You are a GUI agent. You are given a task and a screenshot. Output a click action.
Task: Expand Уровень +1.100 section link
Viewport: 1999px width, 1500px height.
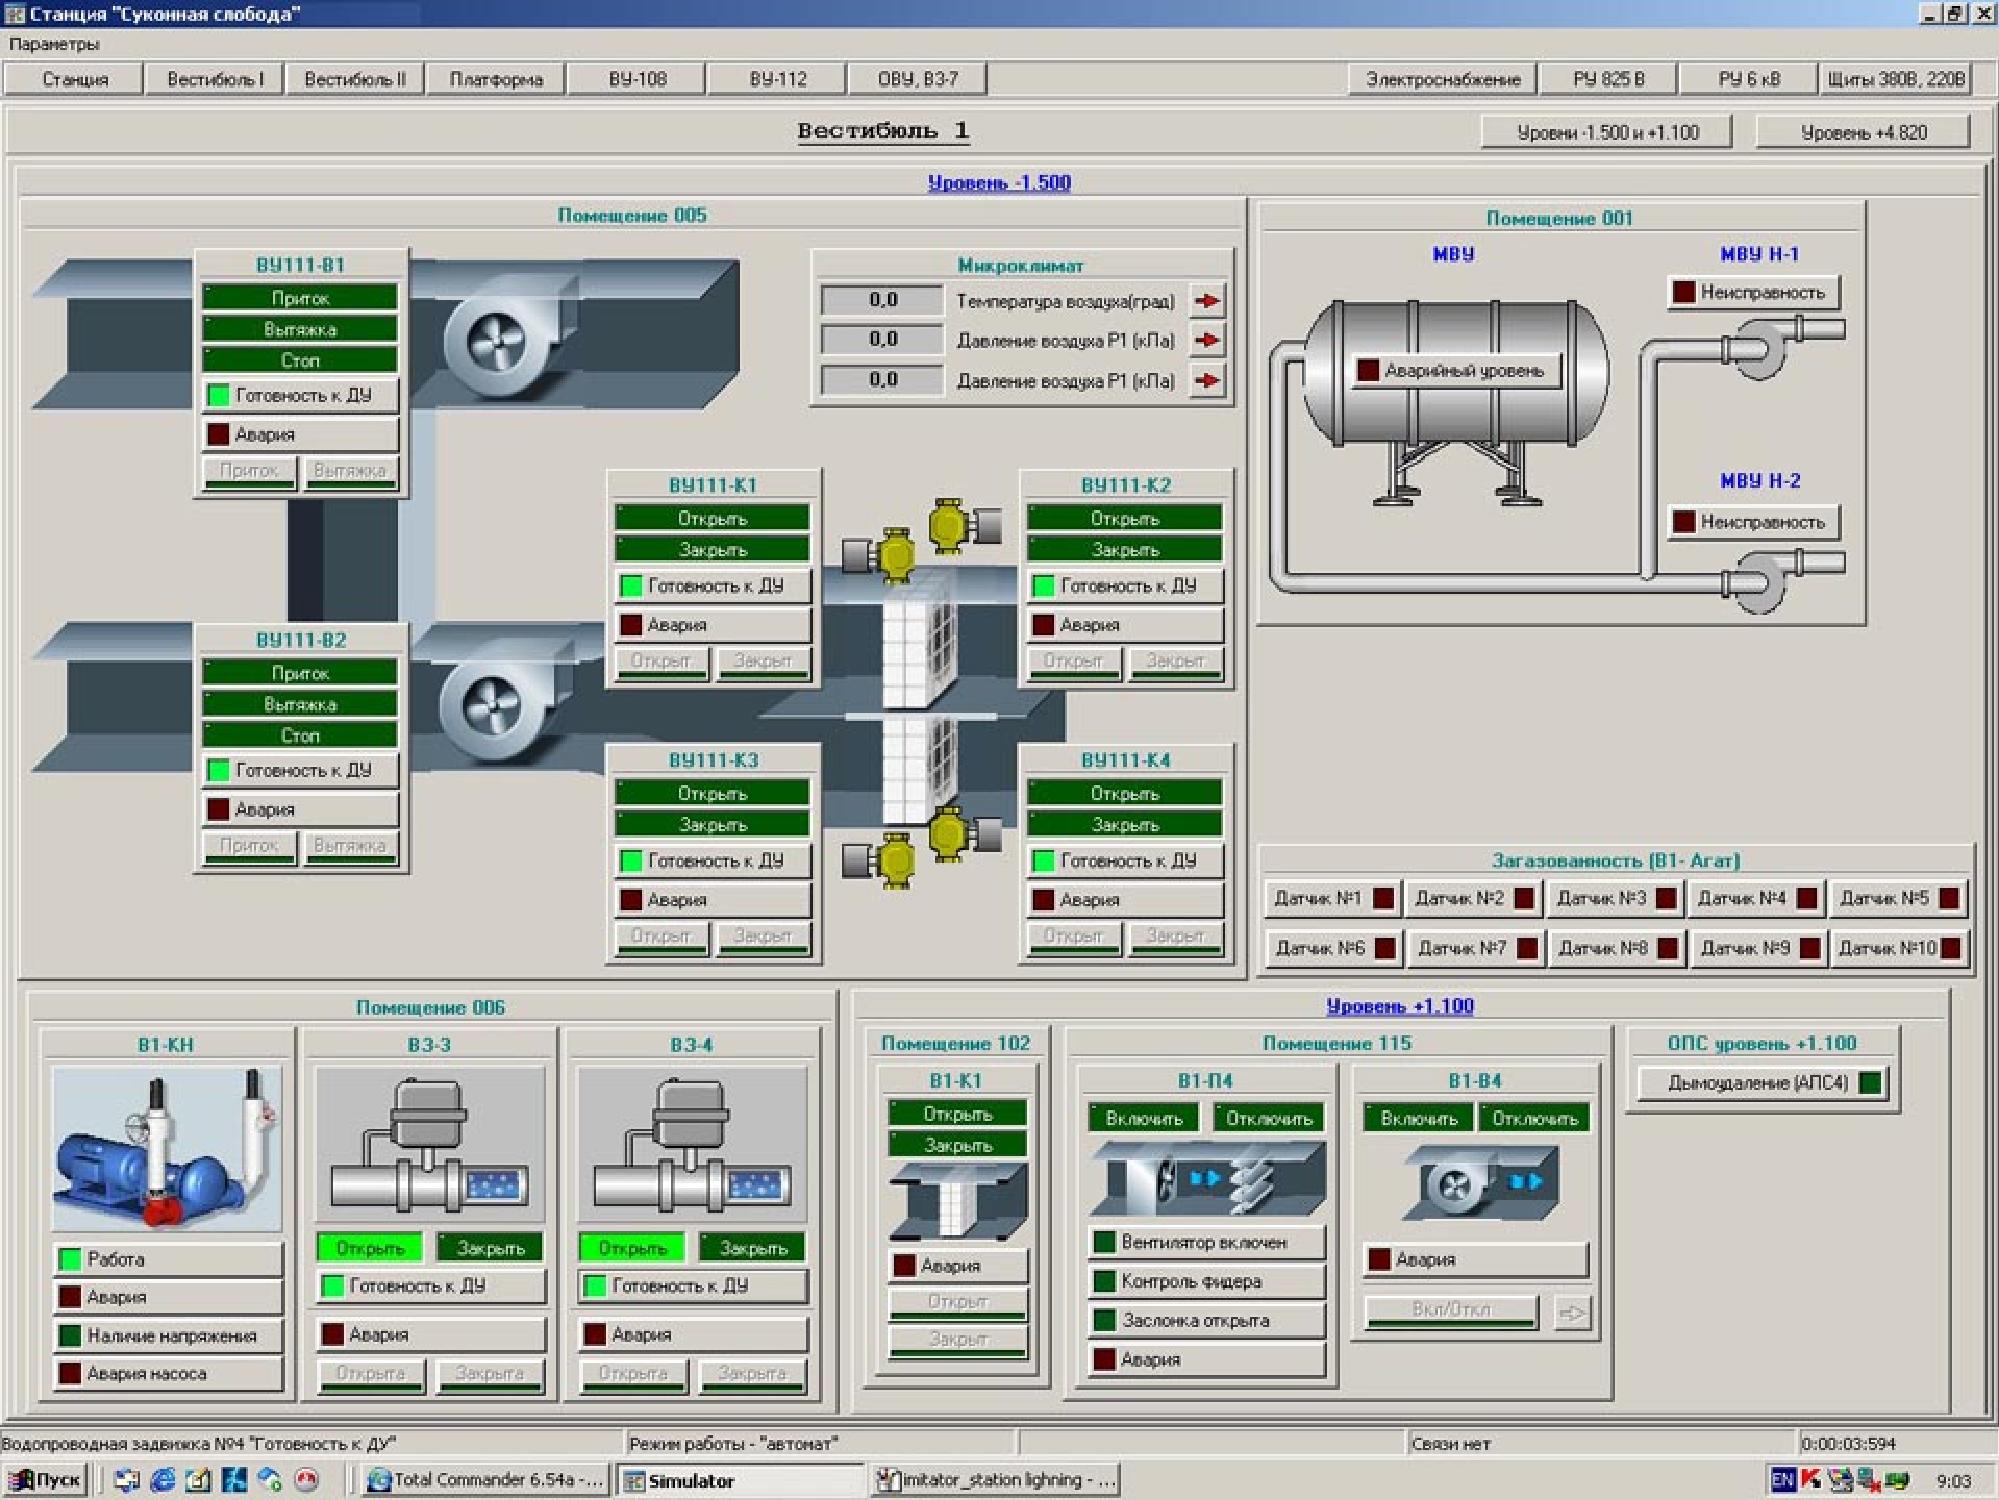[x=1399, y=1006]
